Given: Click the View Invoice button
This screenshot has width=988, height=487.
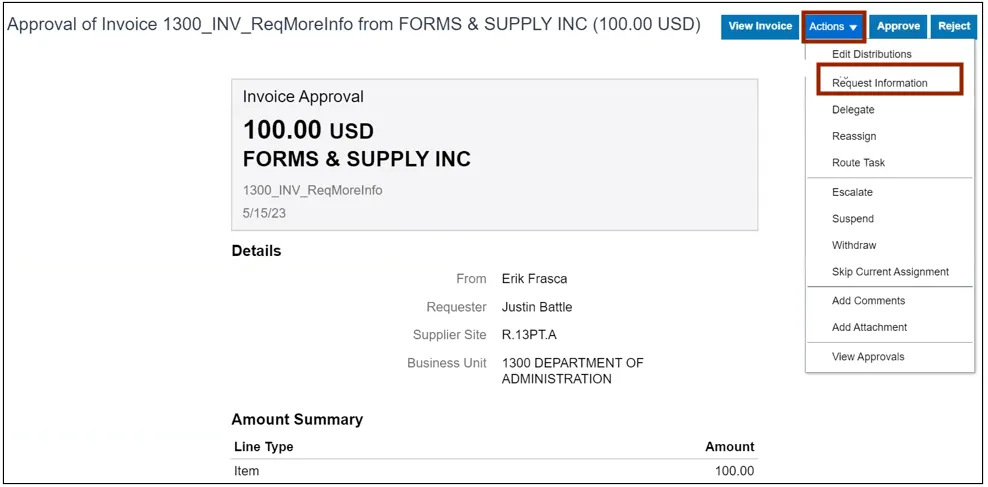Looking at the screenshot, I should pos(760,27).
